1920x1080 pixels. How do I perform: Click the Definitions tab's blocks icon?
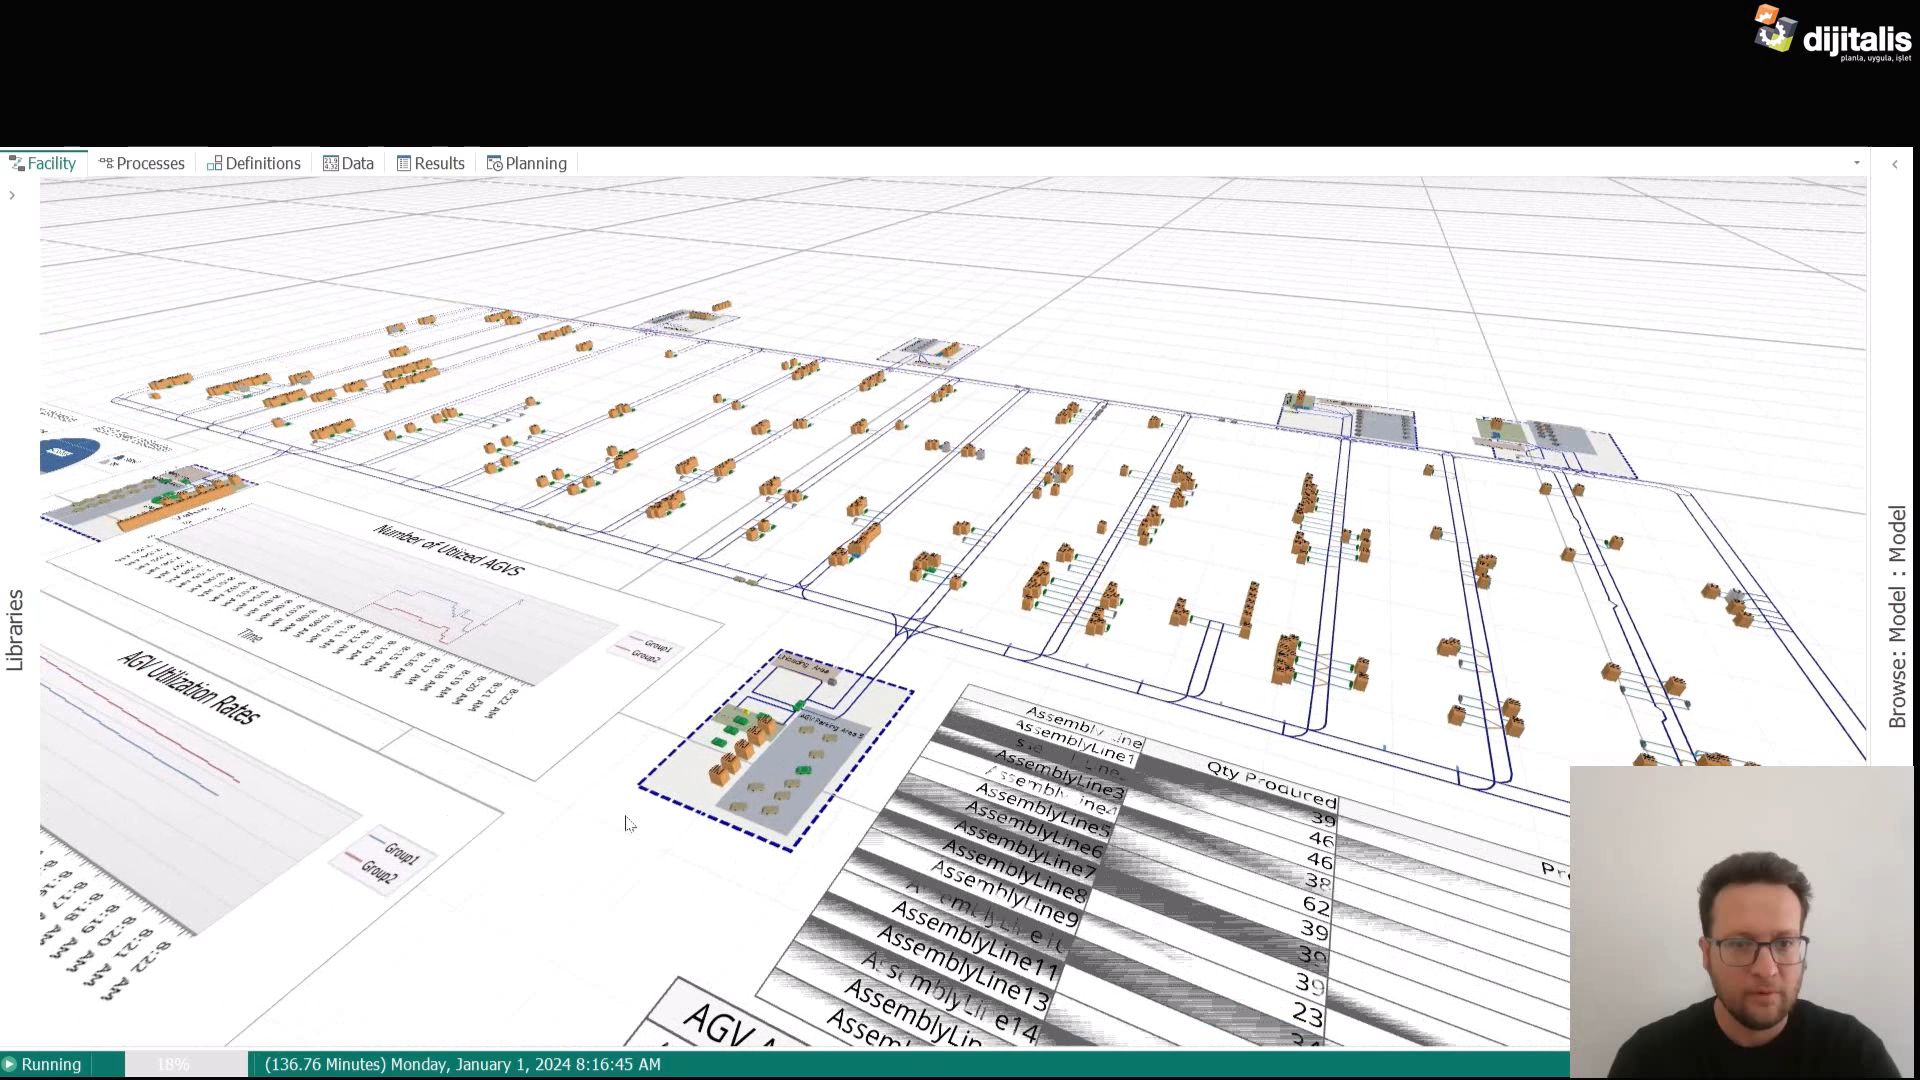[214, 163]
